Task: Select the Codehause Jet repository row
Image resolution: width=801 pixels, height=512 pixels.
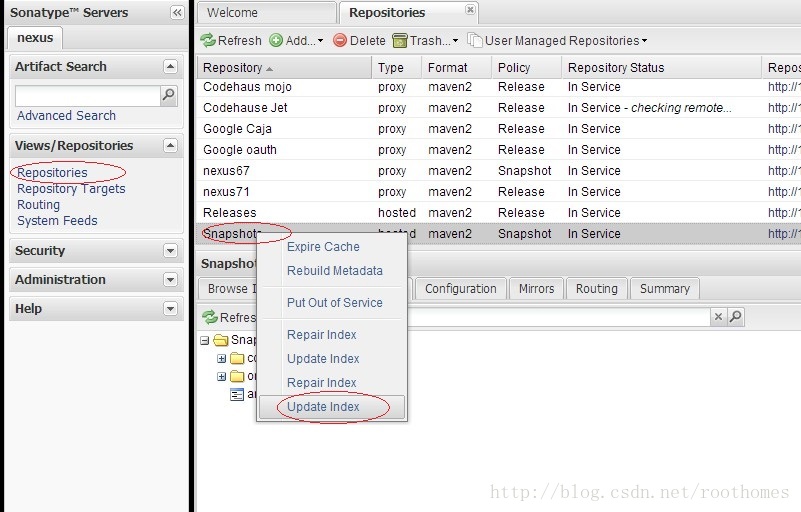Action: tap(499, 108)
